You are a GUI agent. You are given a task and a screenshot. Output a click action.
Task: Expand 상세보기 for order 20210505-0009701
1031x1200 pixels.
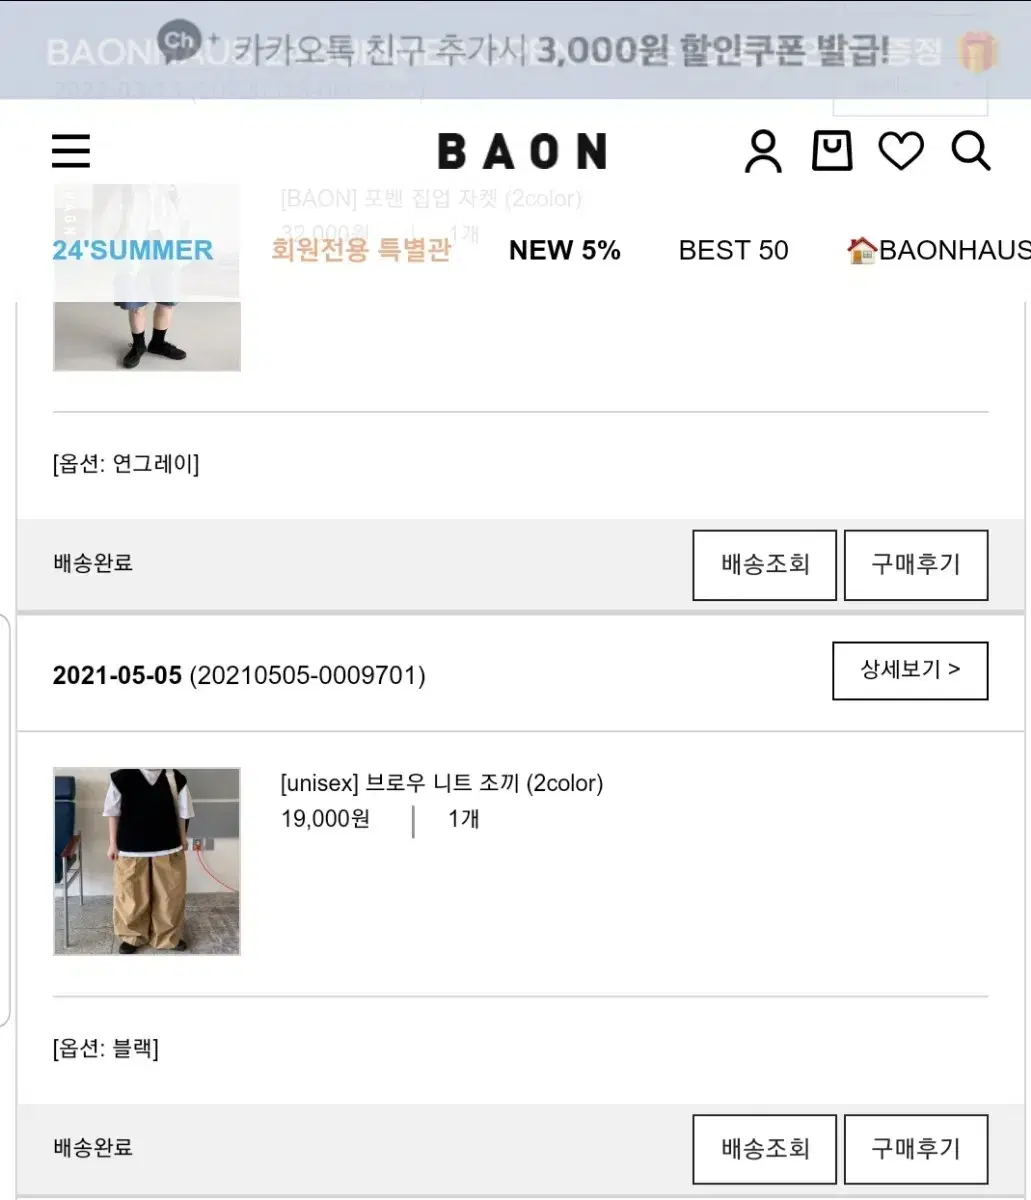click(x=910, y=671)
